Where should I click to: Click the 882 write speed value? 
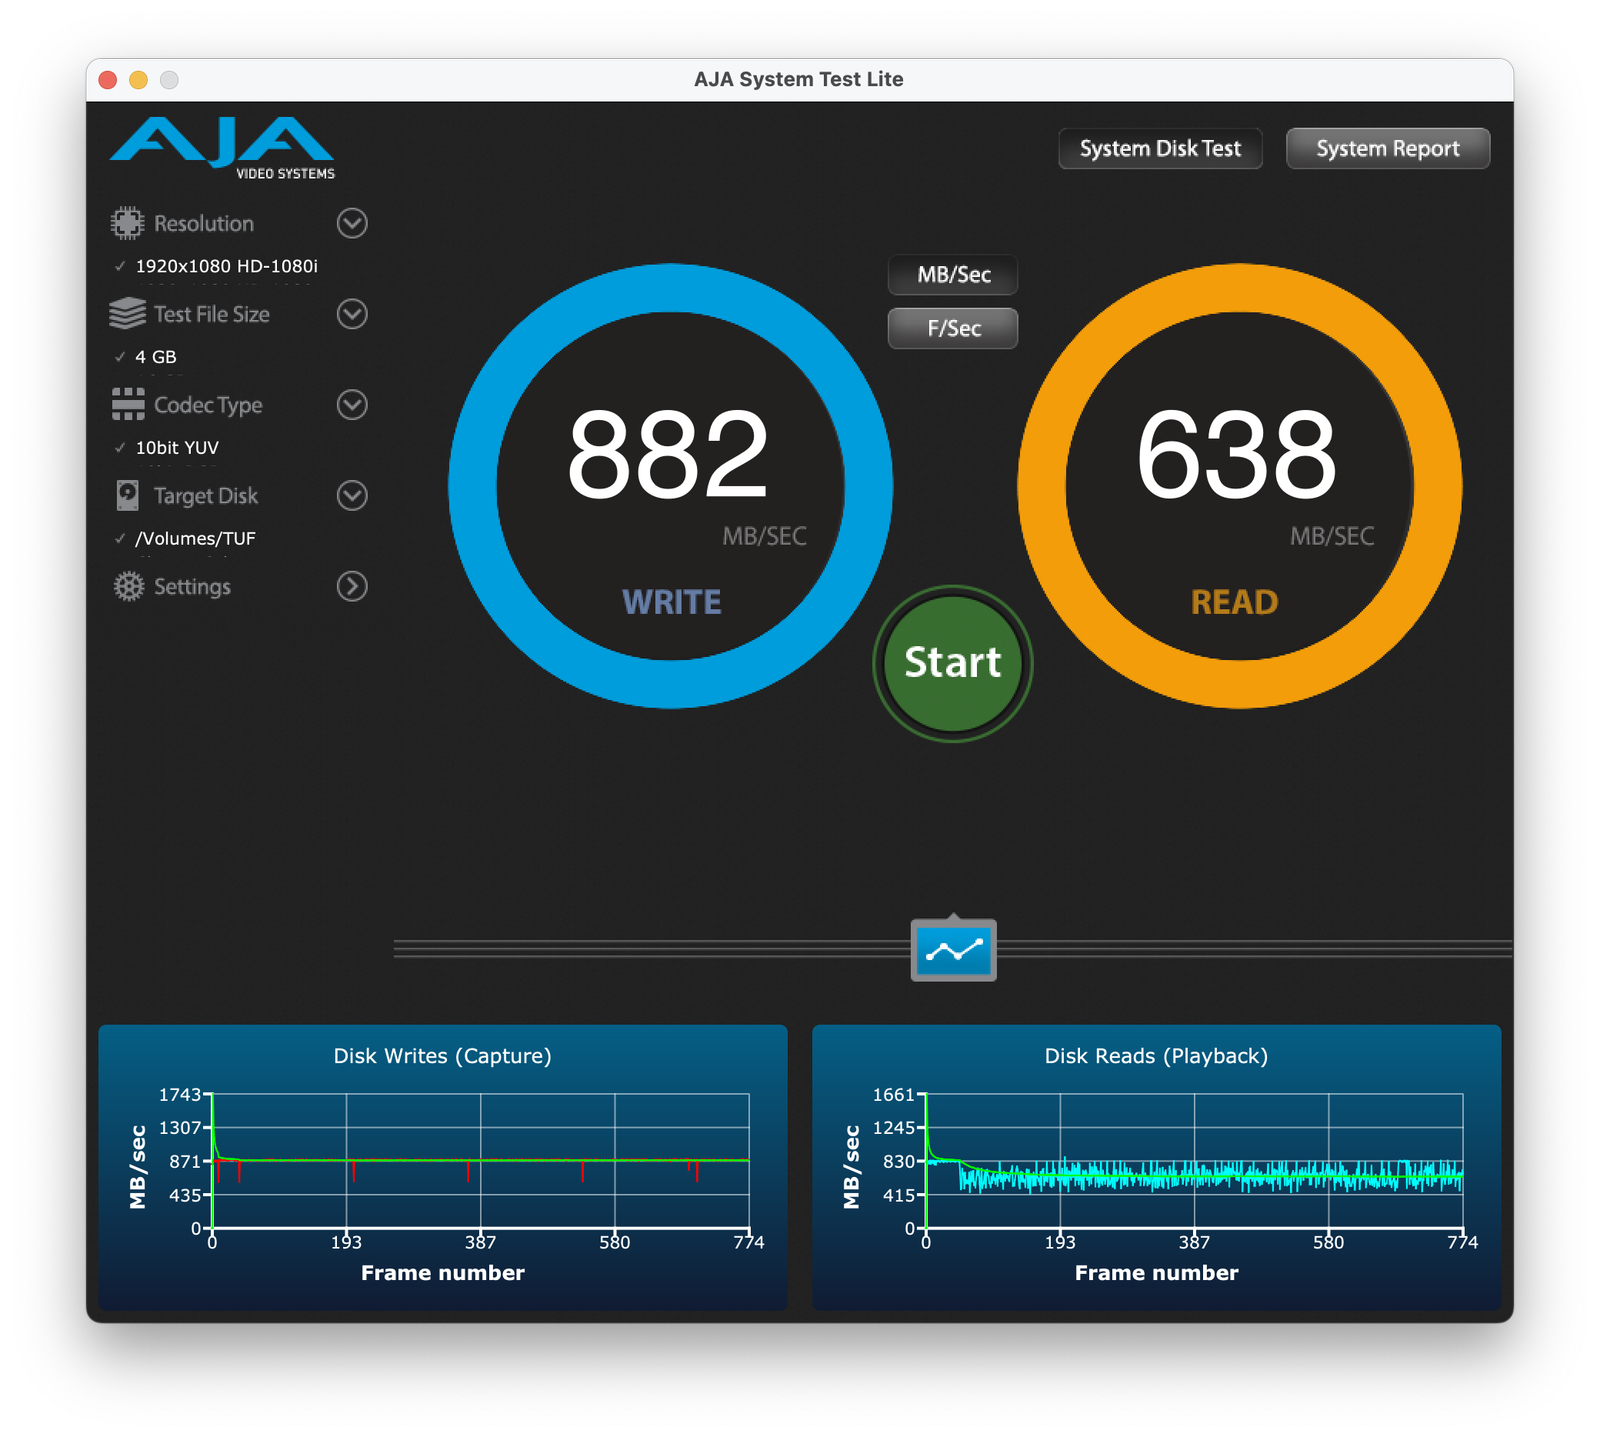pyautogui.click(x=668, y=456)
